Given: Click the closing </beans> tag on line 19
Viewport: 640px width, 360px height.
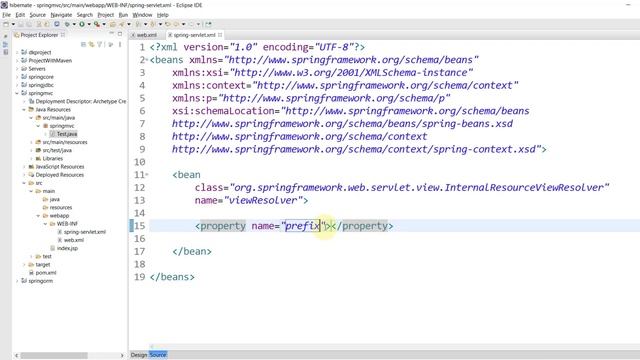Looking at the screenshot, I should [172, 277].
